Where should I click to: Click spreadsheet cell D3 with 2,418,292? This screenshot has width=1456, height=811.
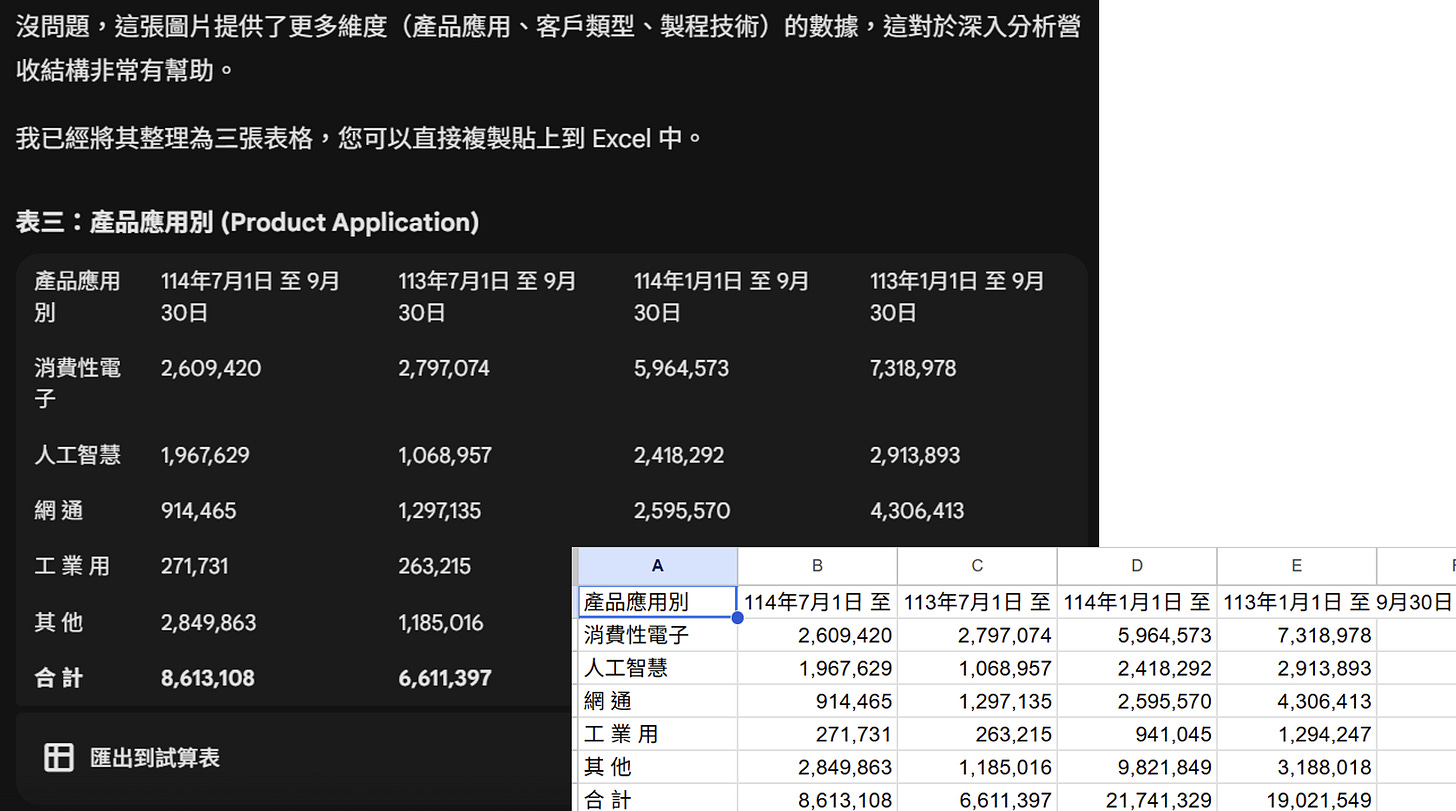click(x=1137, y=668)
